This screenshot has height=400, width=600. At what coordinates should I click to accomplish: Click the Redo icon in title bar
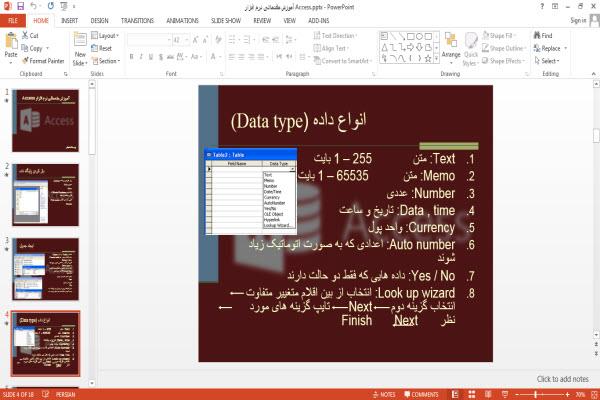coord(51,6)
